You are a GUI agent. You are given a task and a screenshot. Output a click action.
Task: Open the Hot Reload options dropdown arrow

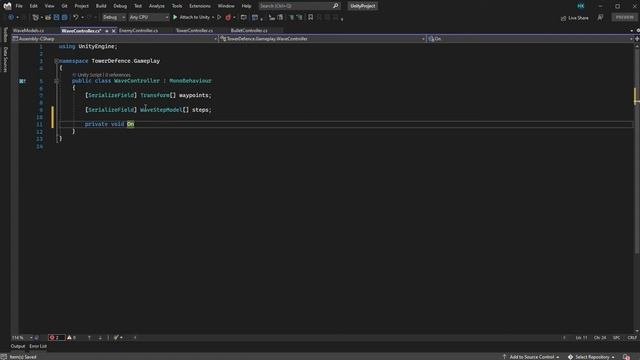point(234,18)
